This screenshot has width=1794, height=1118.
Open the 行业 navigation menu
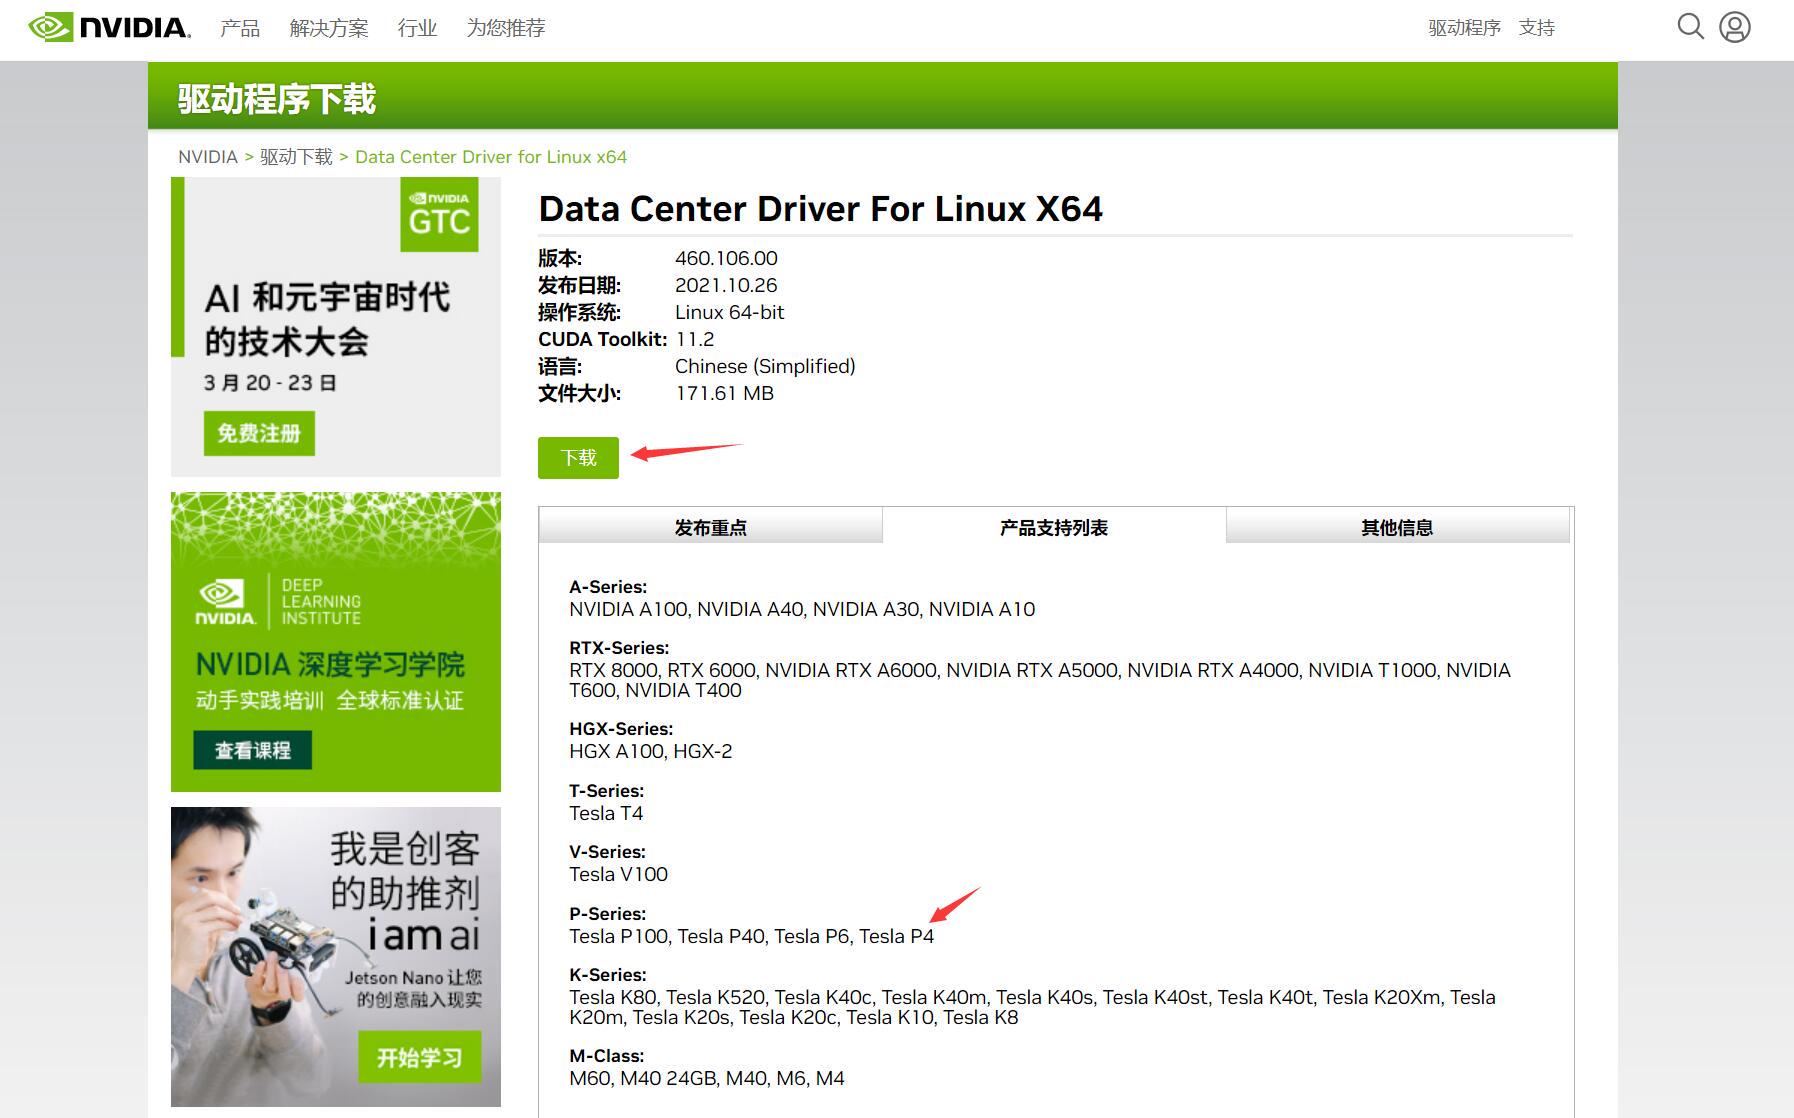[417, 28]
